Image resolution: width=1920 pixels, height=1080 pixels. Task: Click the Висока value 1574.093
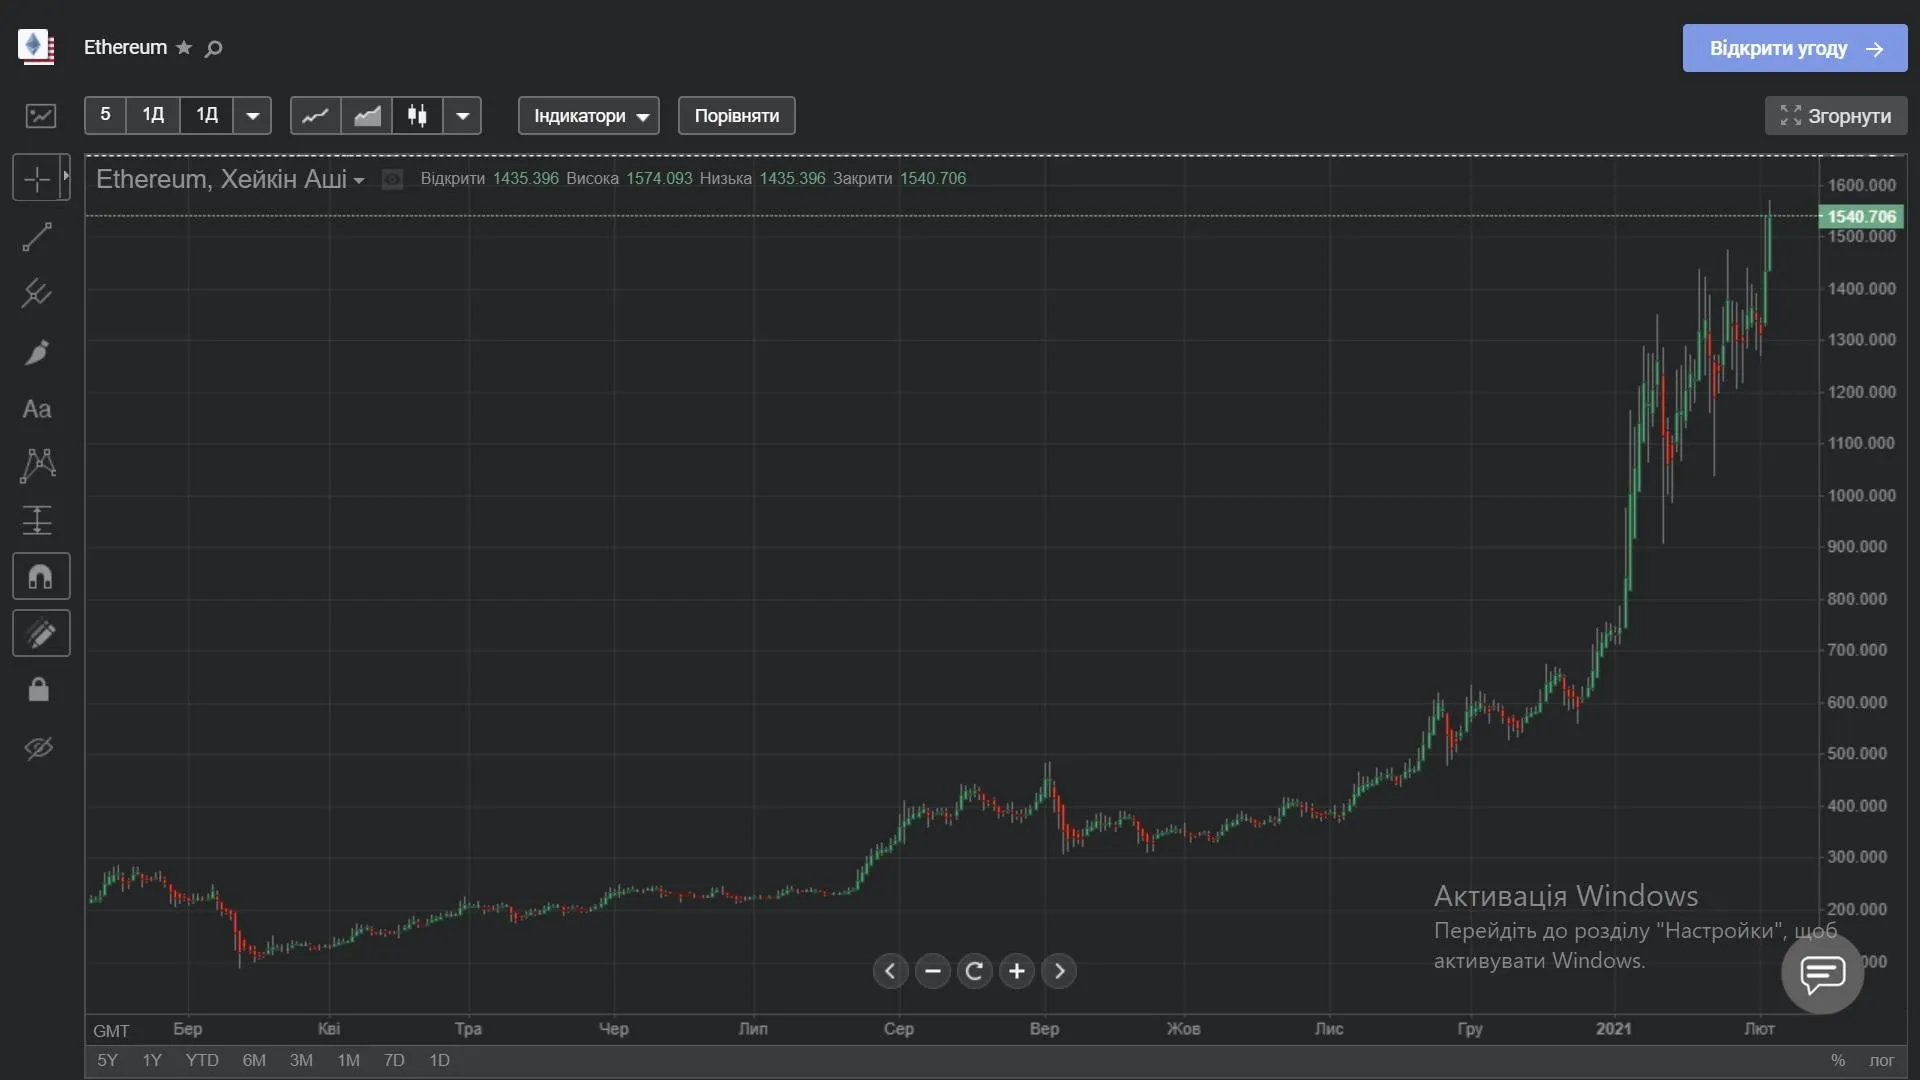659,179
